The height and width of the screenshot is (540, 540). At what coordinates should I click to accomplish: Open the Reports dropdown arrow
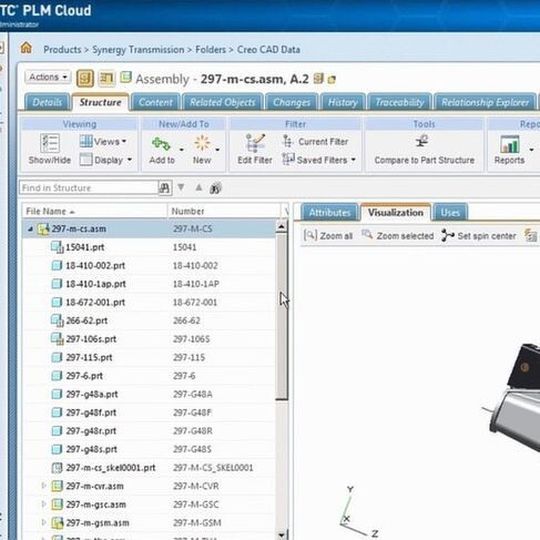click(x=532, y=150)
